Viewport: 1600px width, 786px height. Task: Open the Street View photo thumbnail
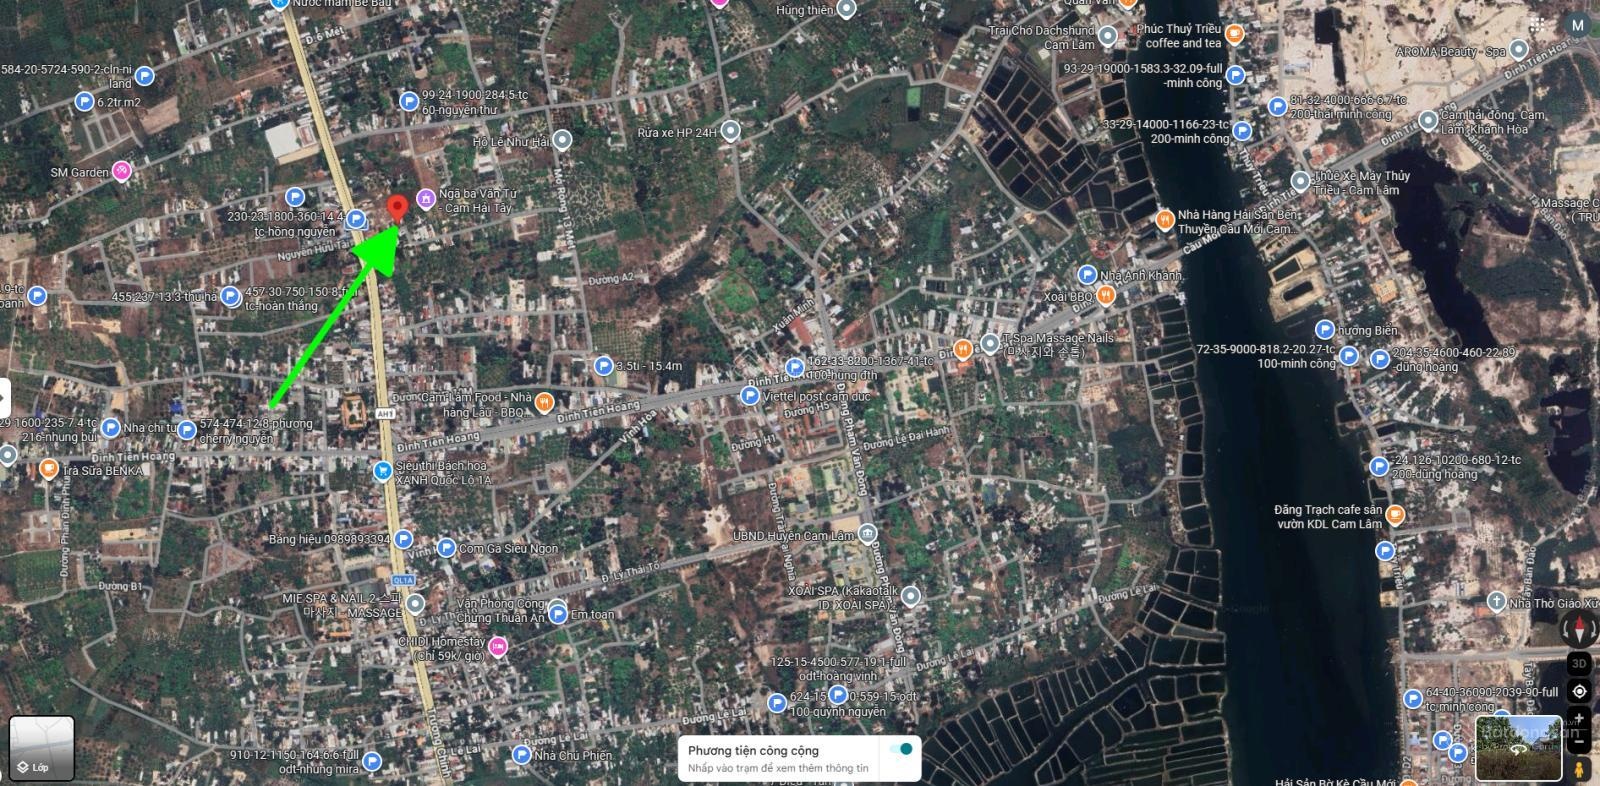pyautogui.click(x=1517, y=748)
